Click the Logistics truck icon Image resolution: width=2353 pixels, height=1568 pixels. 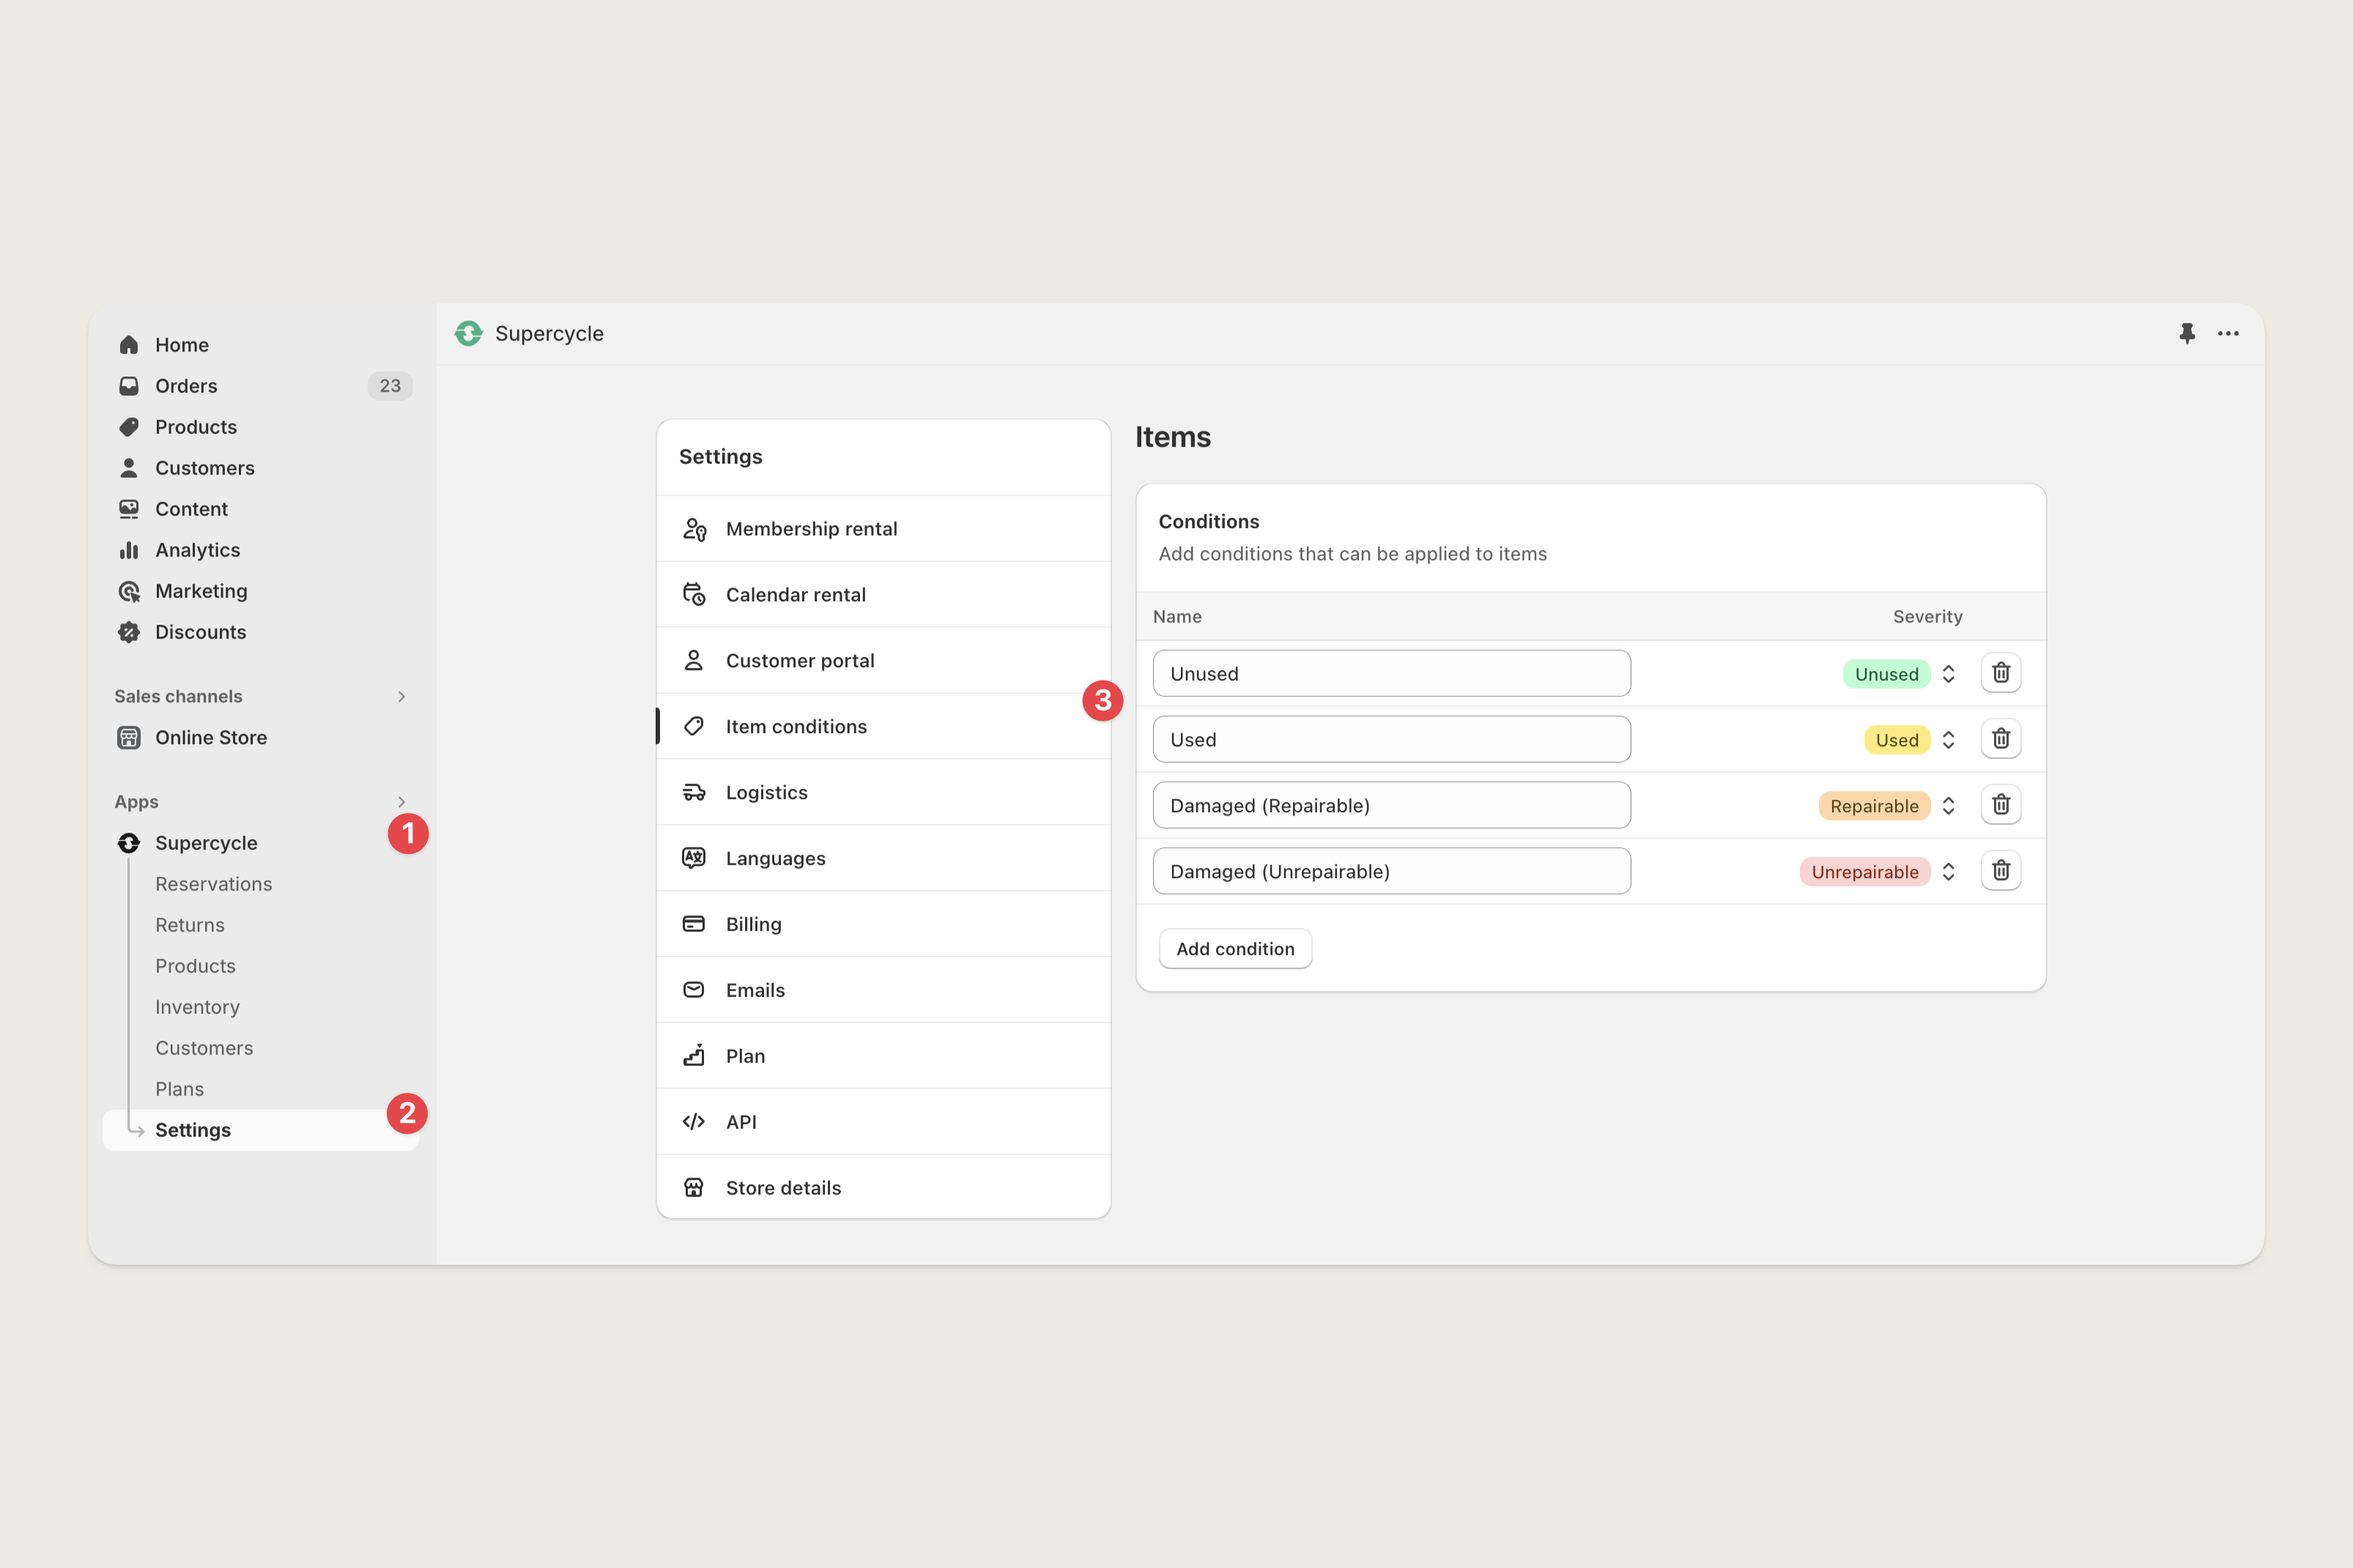coord(694,793)
